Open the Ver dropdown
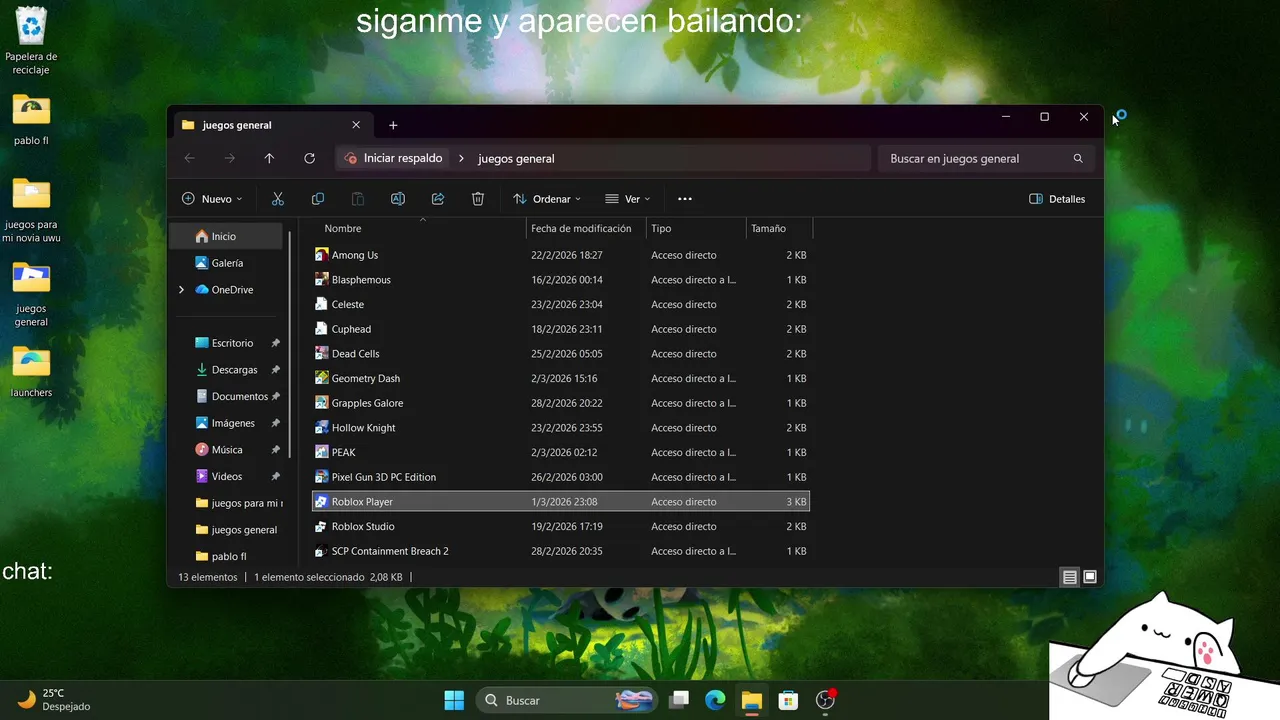 (x=628, y=199)
